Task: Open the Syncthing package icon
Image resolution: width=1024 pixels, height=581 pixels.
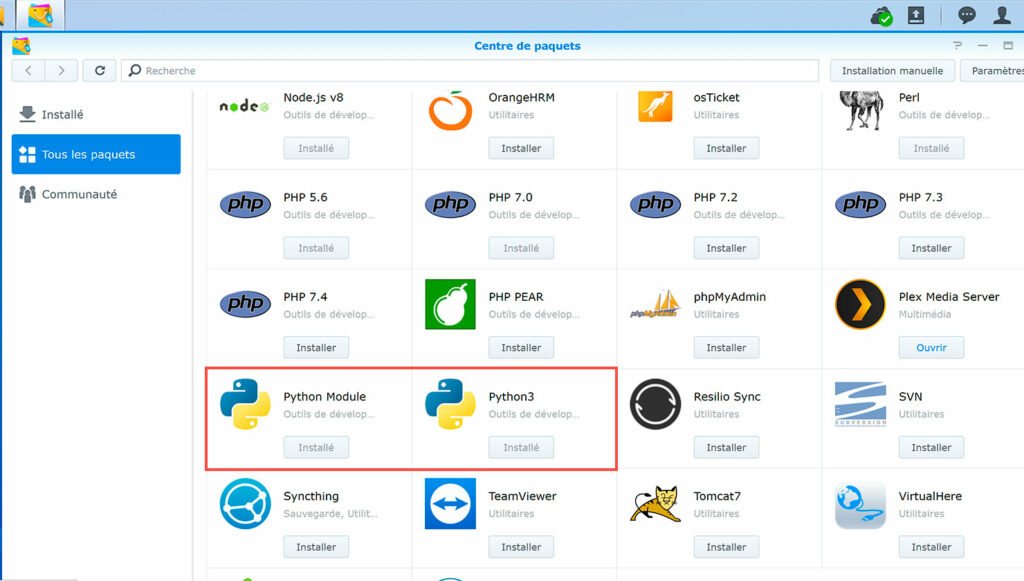Action: point(245,503)
